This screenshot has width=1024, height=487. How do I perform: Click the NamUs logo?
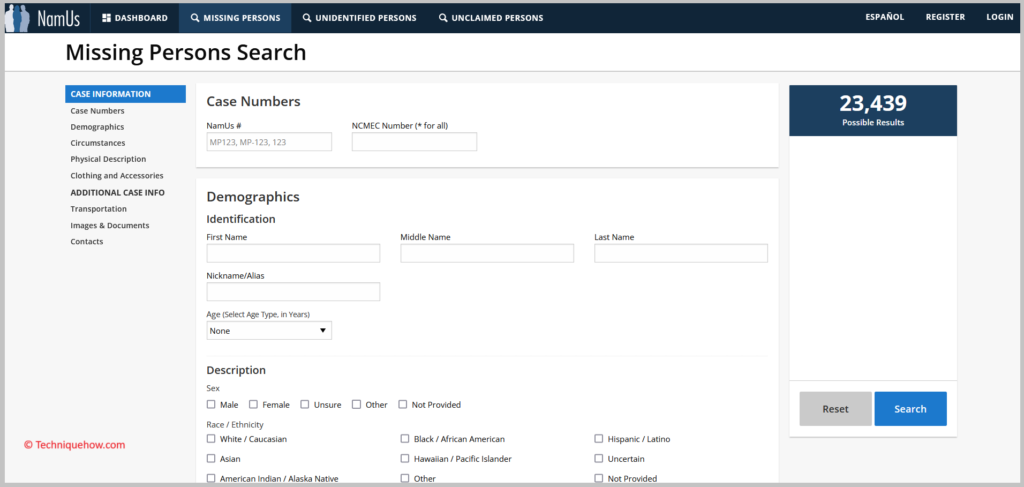click(42, 18)
